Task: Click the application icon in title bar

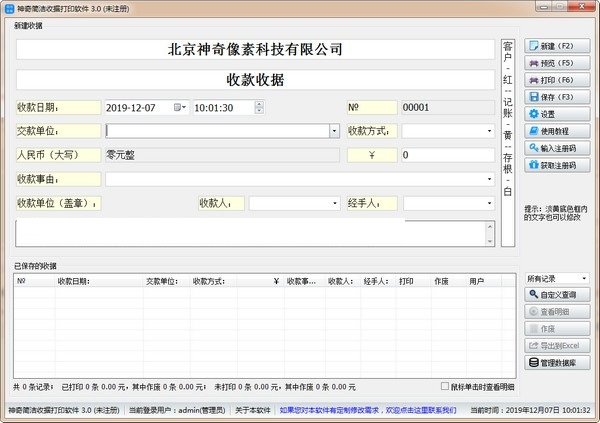Action: click(9, 8)
